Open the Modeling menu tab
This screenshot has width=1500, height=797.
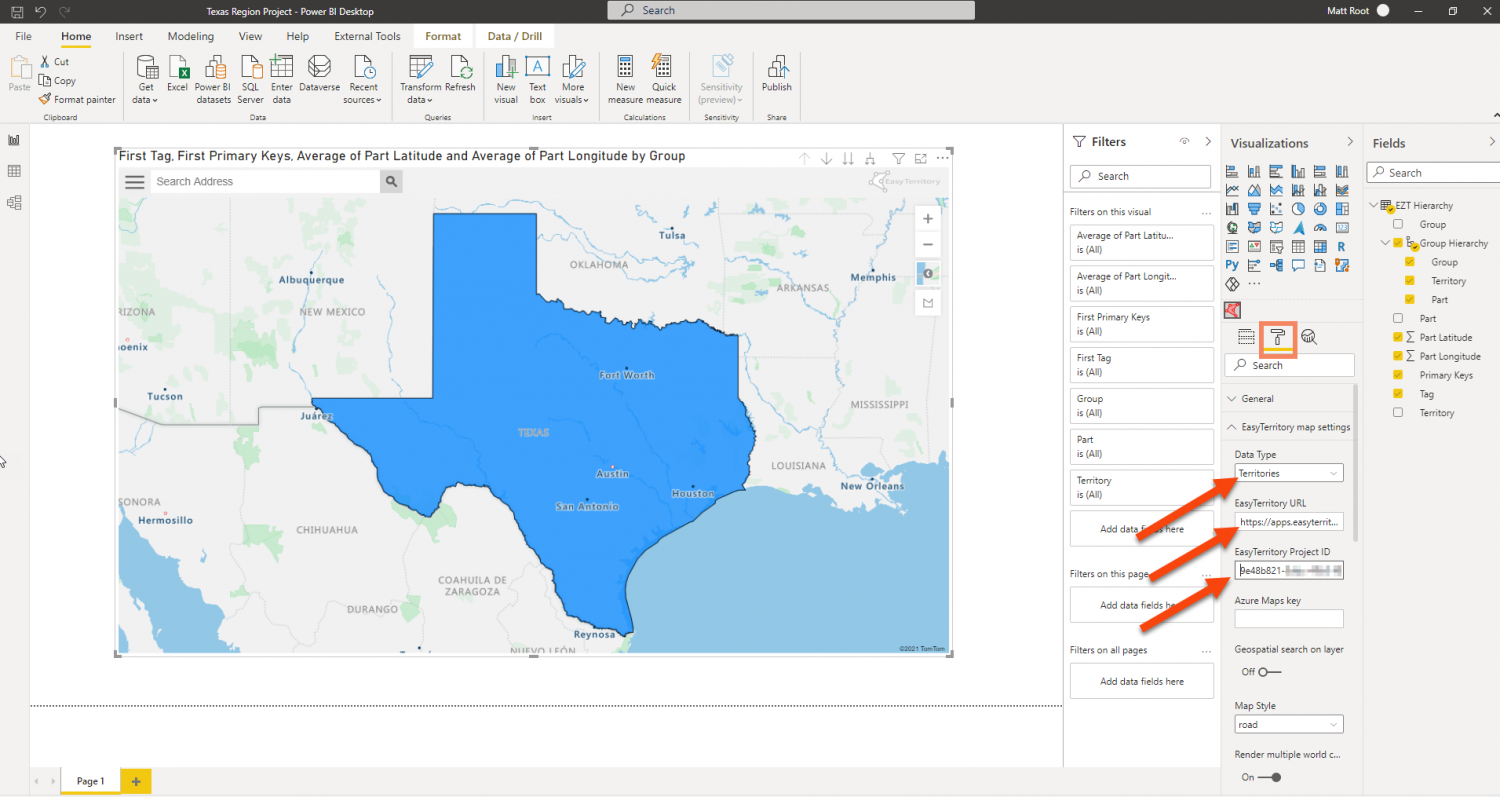(190, 36)
